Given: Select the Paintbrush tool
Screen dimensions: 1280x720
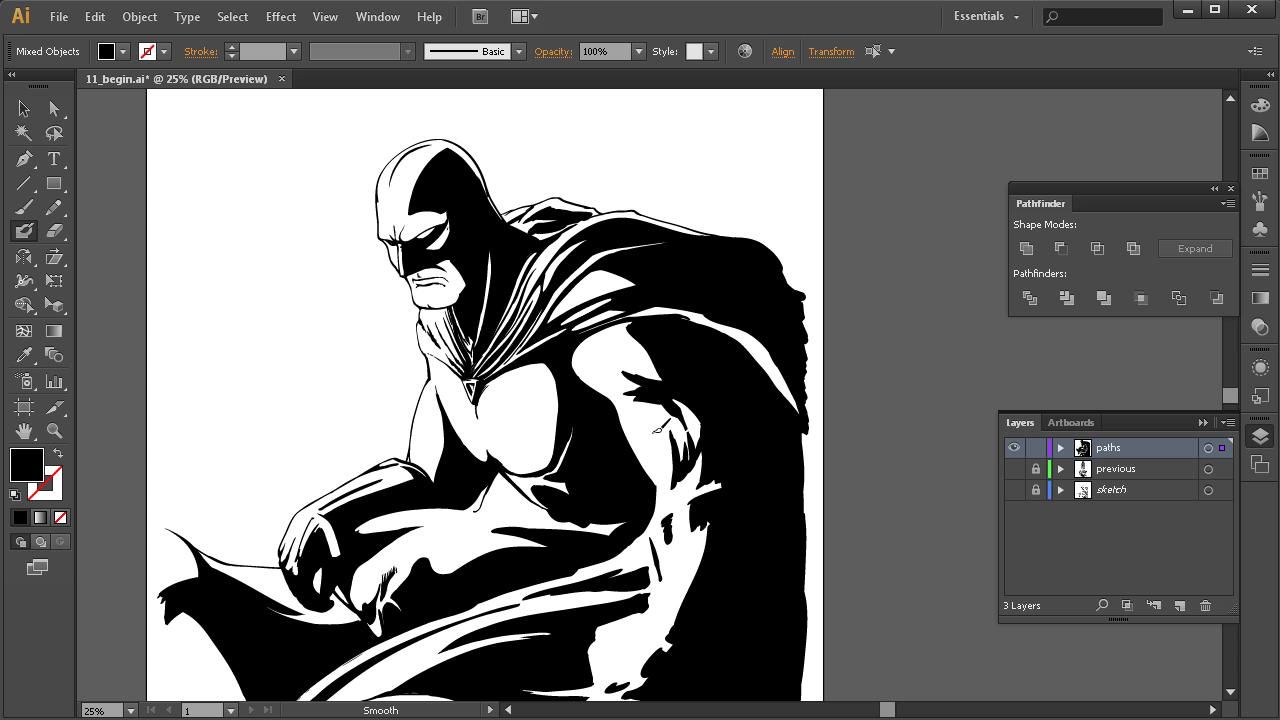Looking at the screenshot, I should [24, 207].
